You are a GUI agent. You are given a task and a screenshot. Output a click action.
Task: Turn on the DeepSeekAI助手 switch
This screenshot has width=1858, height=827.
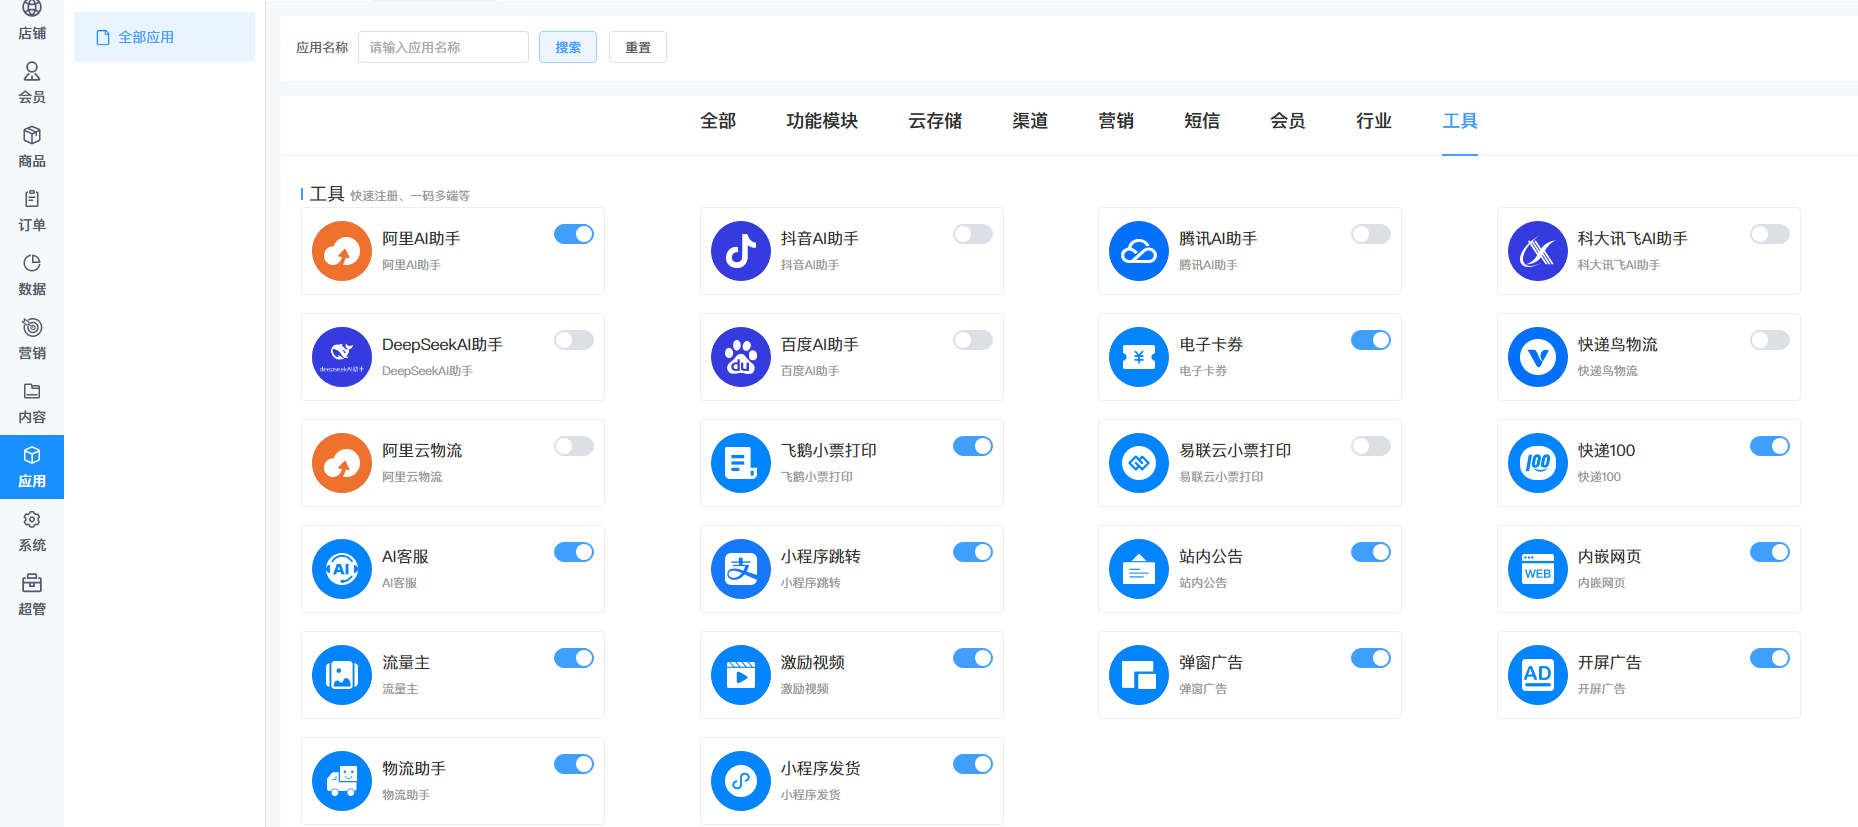pyautogui.click(x=574, y=340)
